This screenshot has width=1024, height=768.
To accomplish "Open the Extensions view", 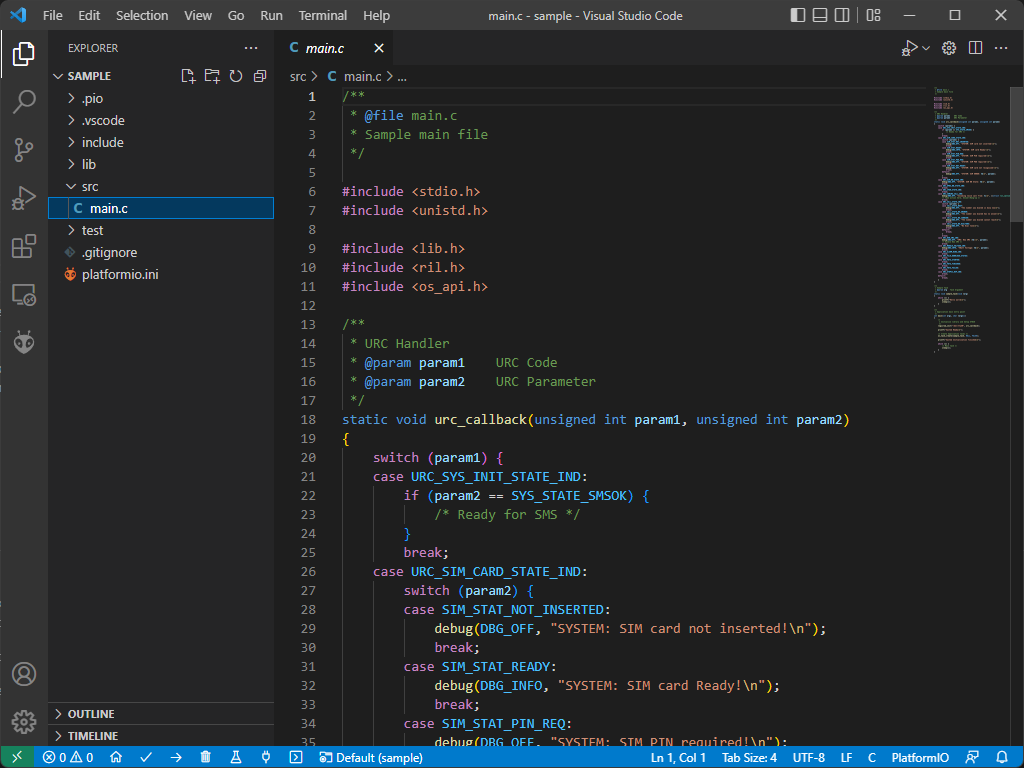I will pos(24,246).
